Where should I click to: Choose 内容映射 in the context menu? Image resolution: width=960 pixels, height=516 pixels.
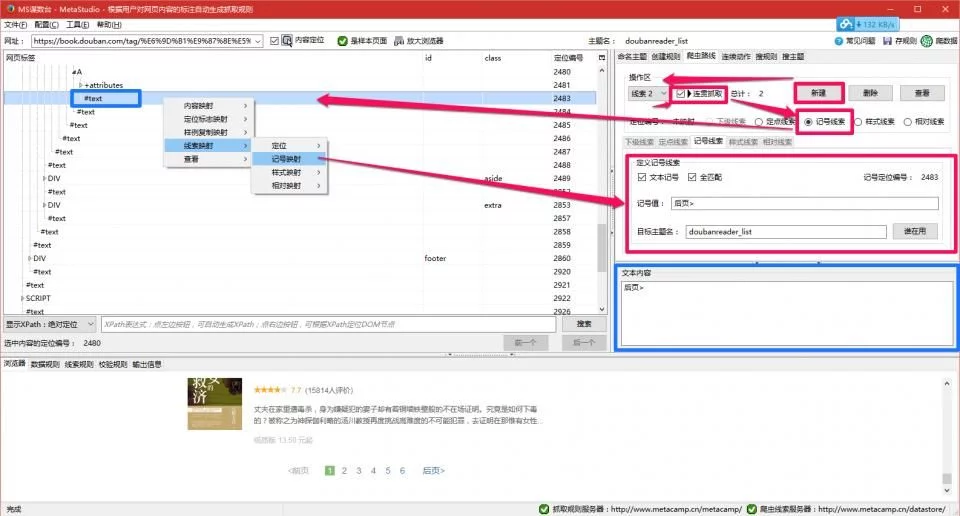coord(209,105)
